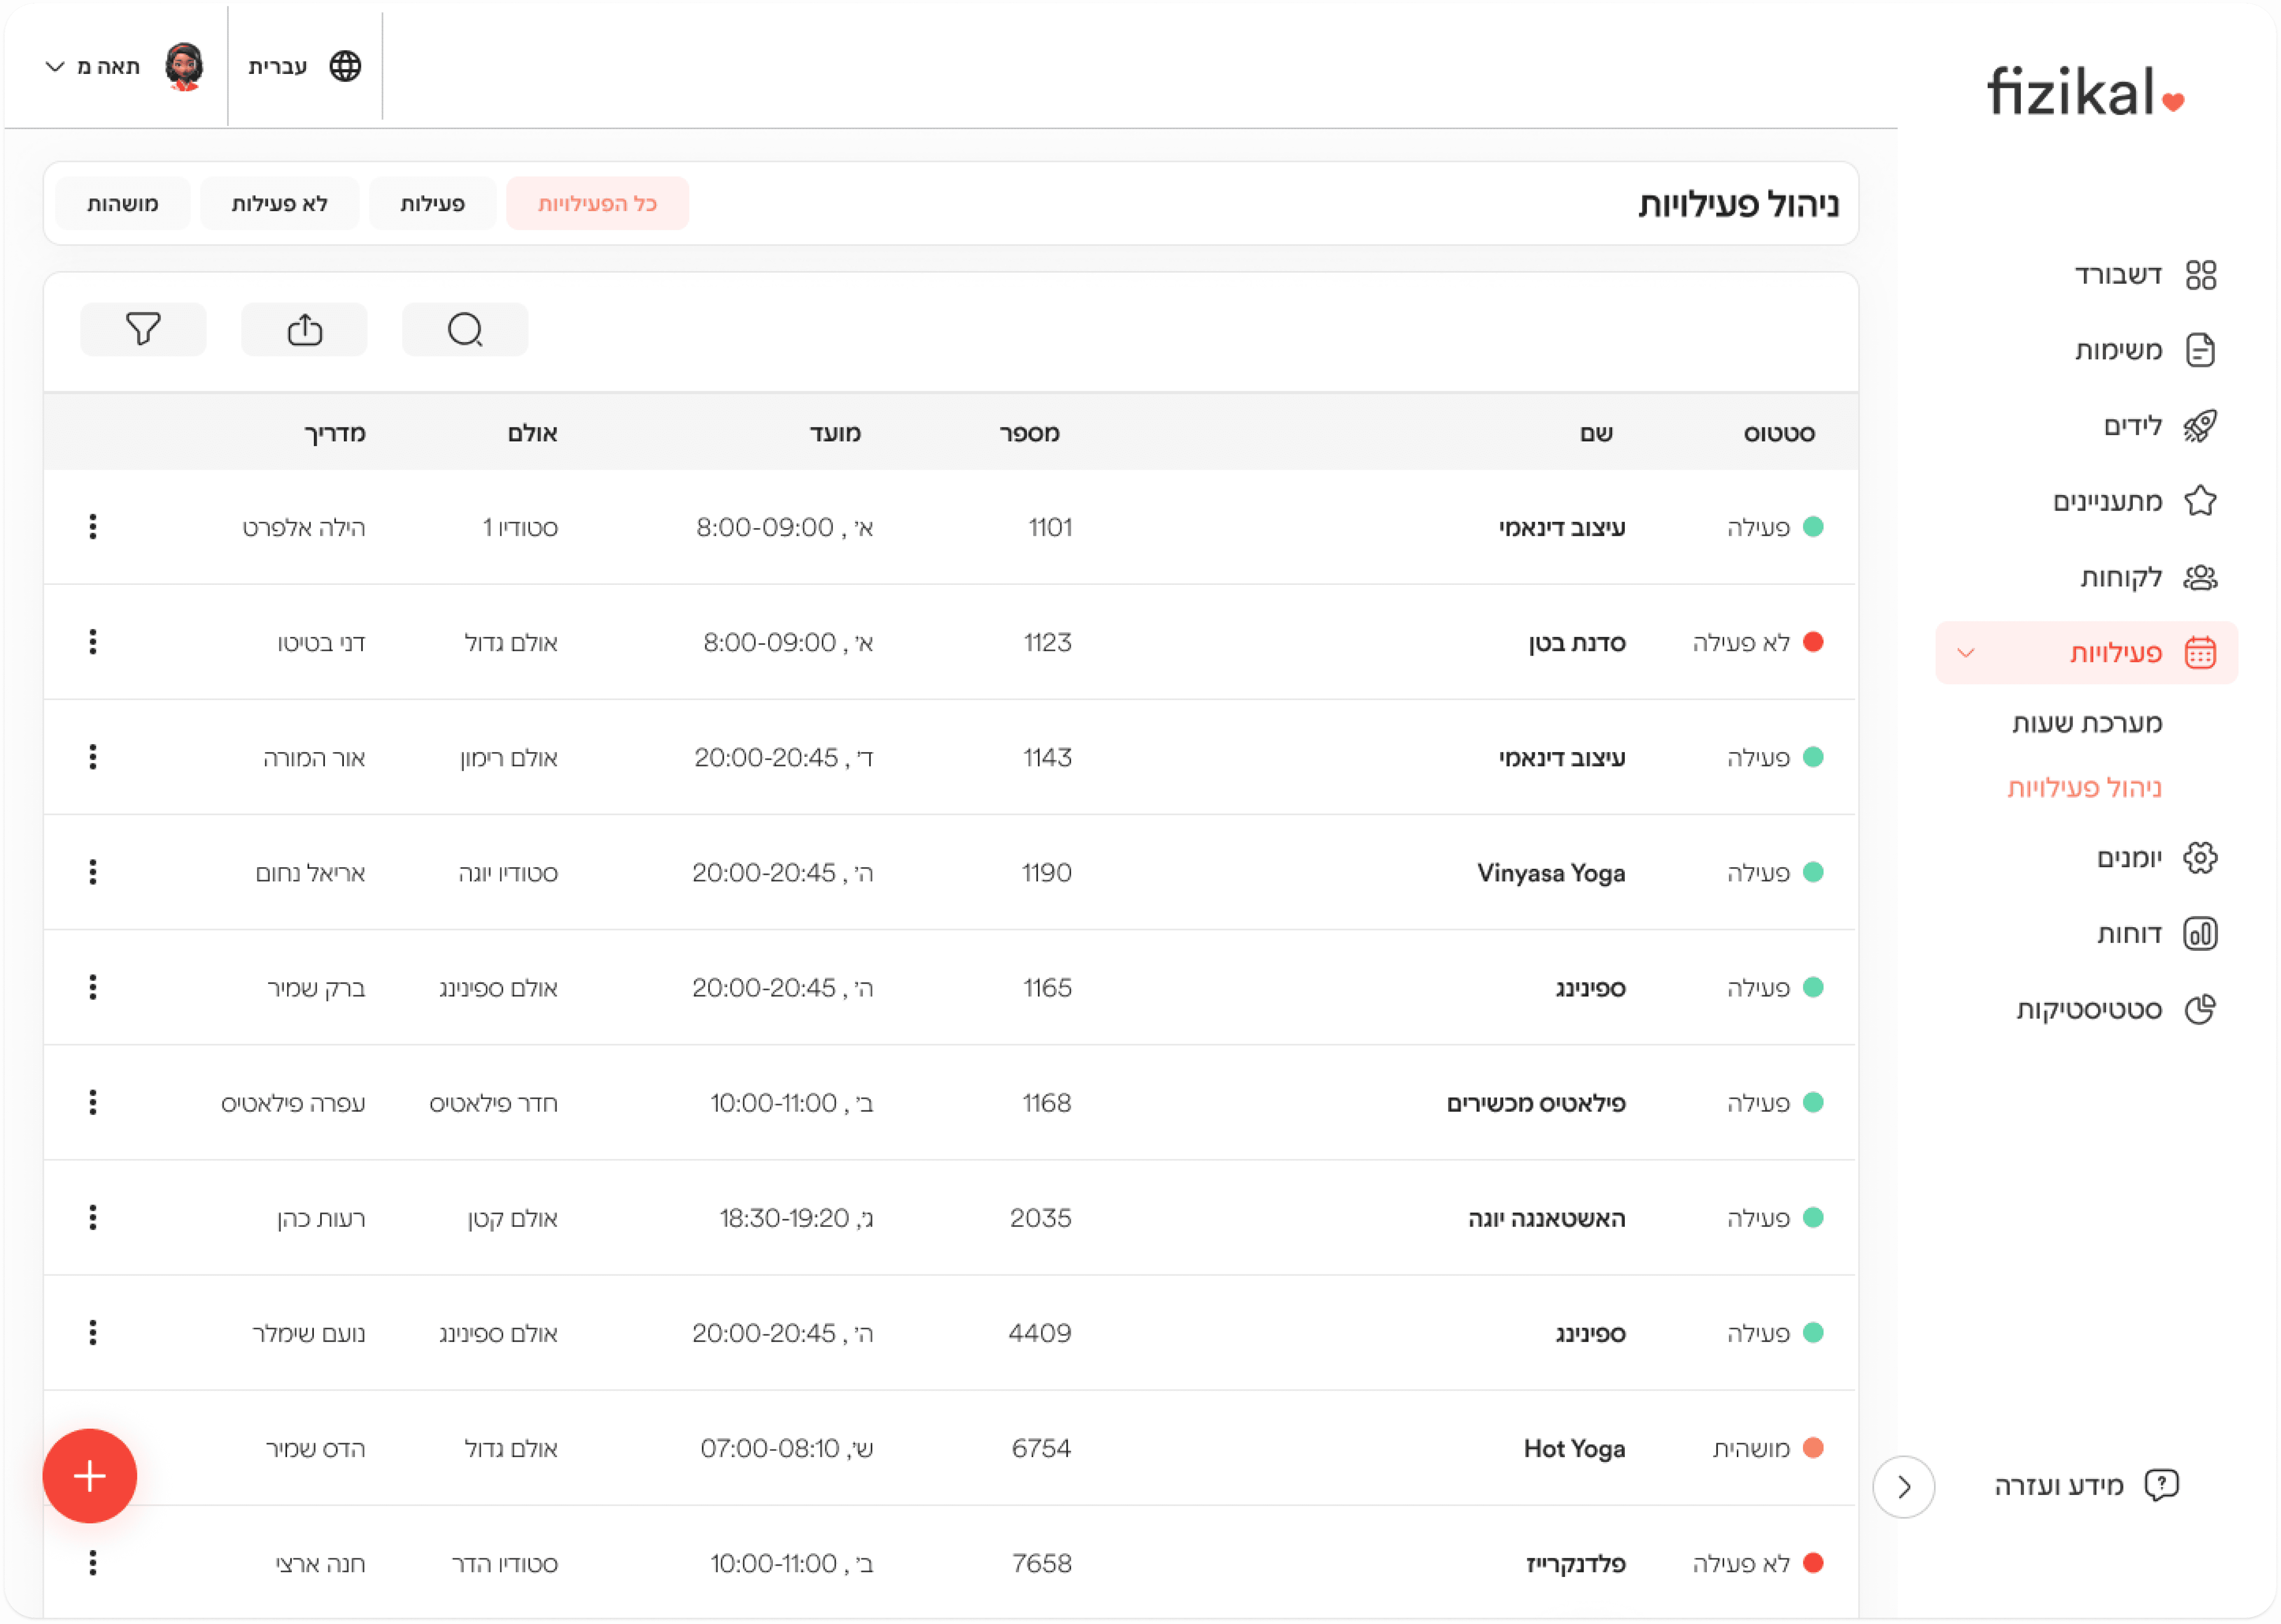The width and height of the screenshot is (2281, 1624).
Task: Click the export share icon button
Action: coord(304,329)
